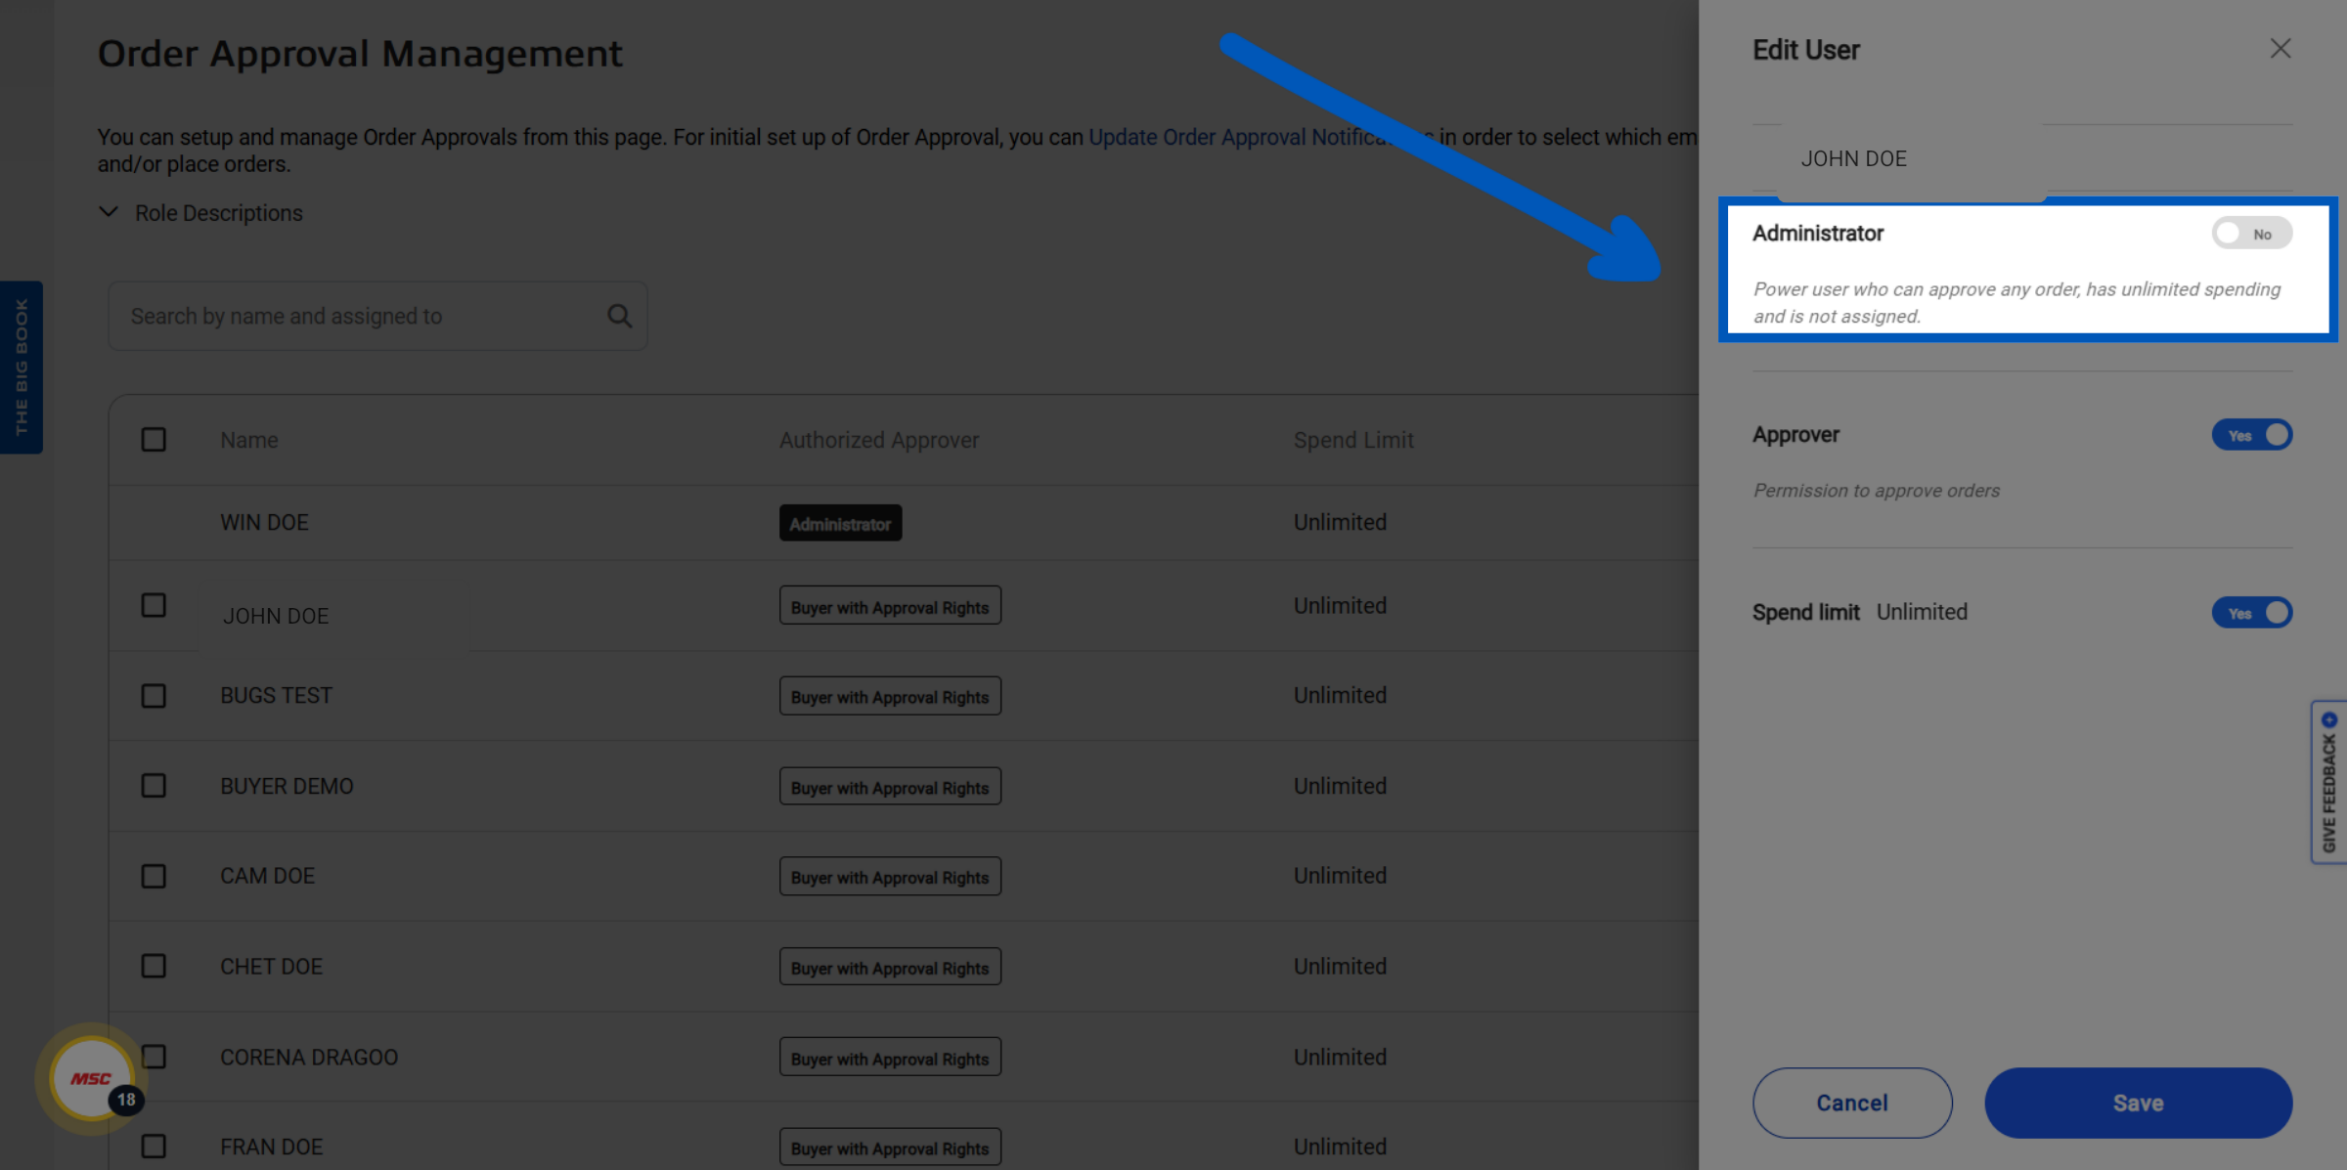Check the JOHN DOE row checkbox
Image resolution: width=2347 pixels, height=1170 pixels.
(x=153, y=605)
